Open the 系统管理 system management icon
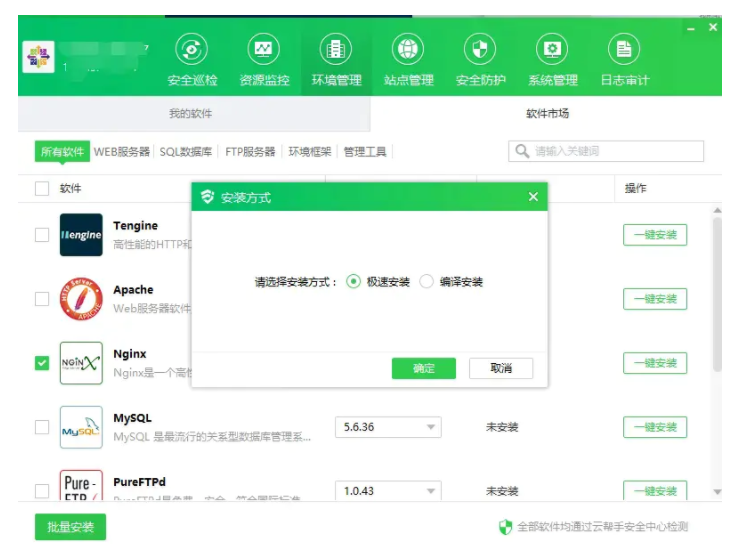Screen dimensions: 740x560 (552, 49)
